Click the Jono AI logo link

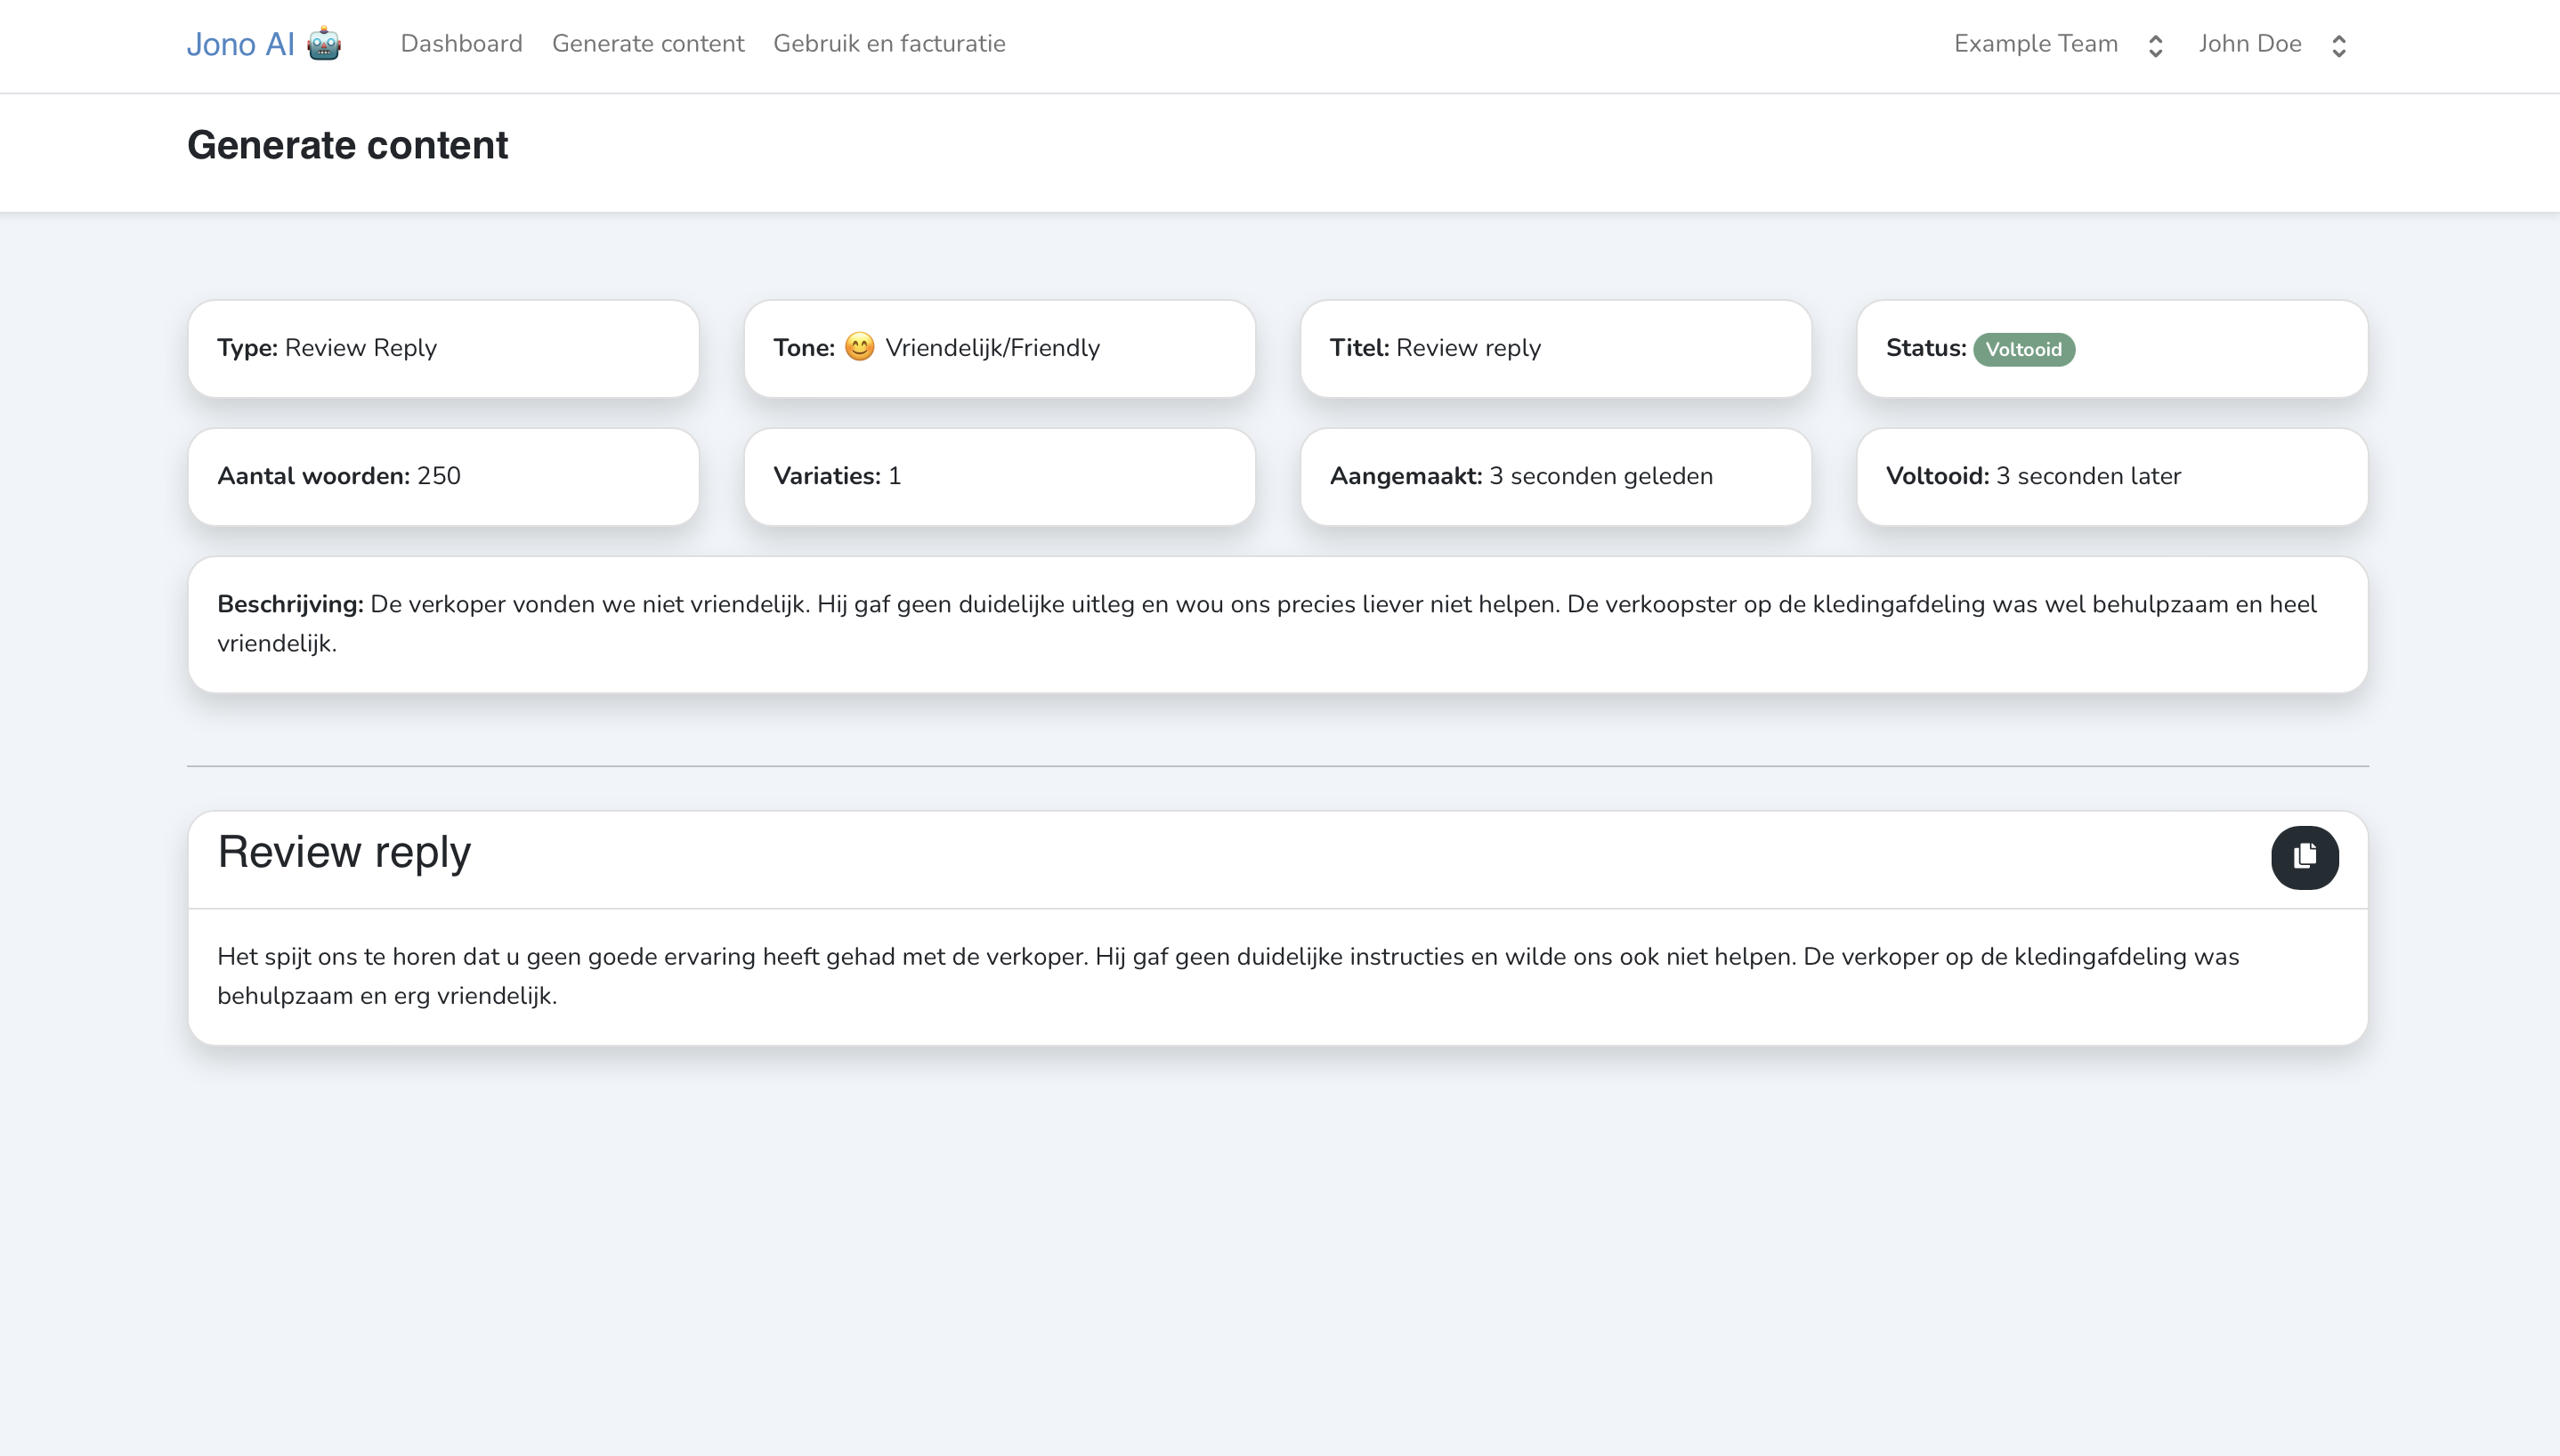241,44
